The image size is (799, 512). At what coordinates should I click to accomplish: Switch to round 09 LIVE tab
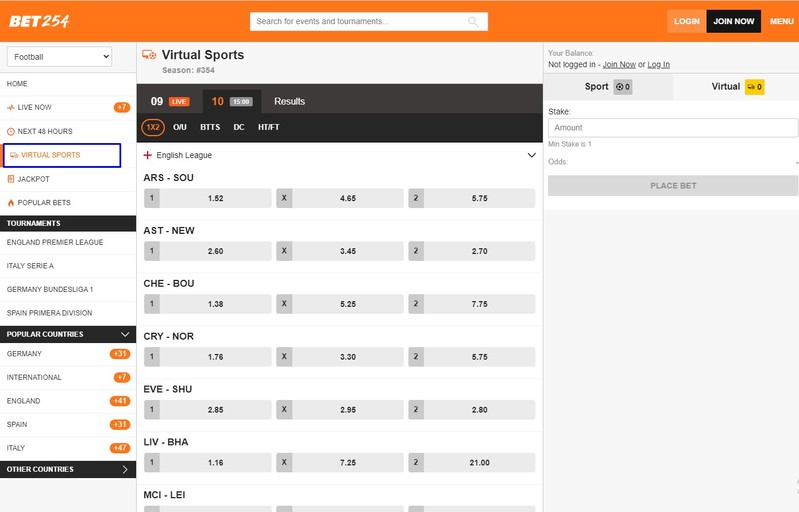point(170,101)
